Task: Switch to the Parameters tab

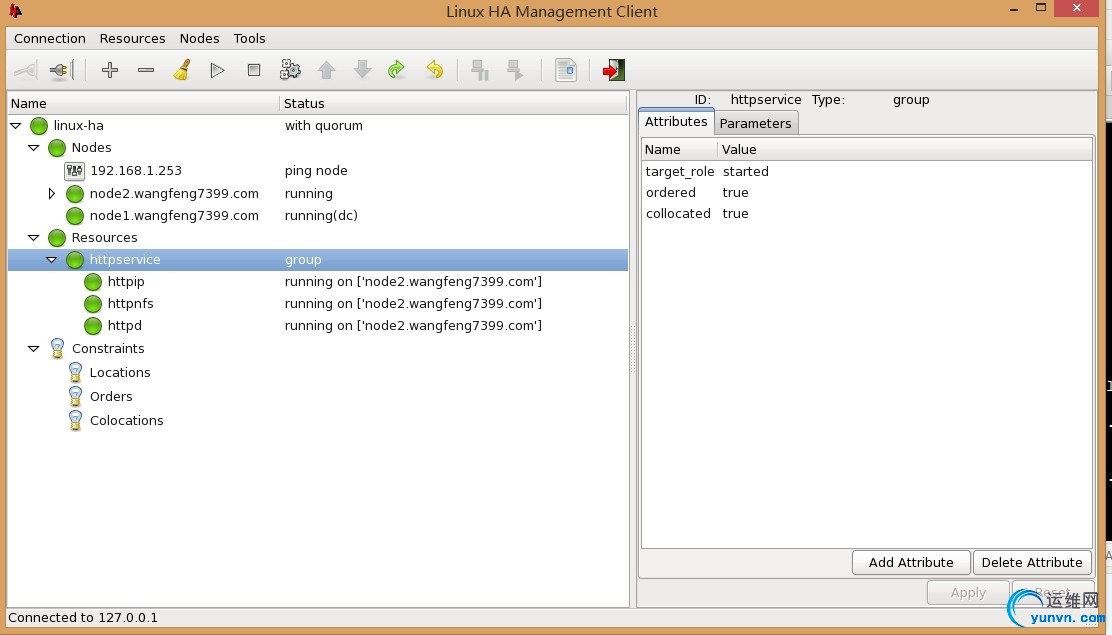Action: point(755,123)
